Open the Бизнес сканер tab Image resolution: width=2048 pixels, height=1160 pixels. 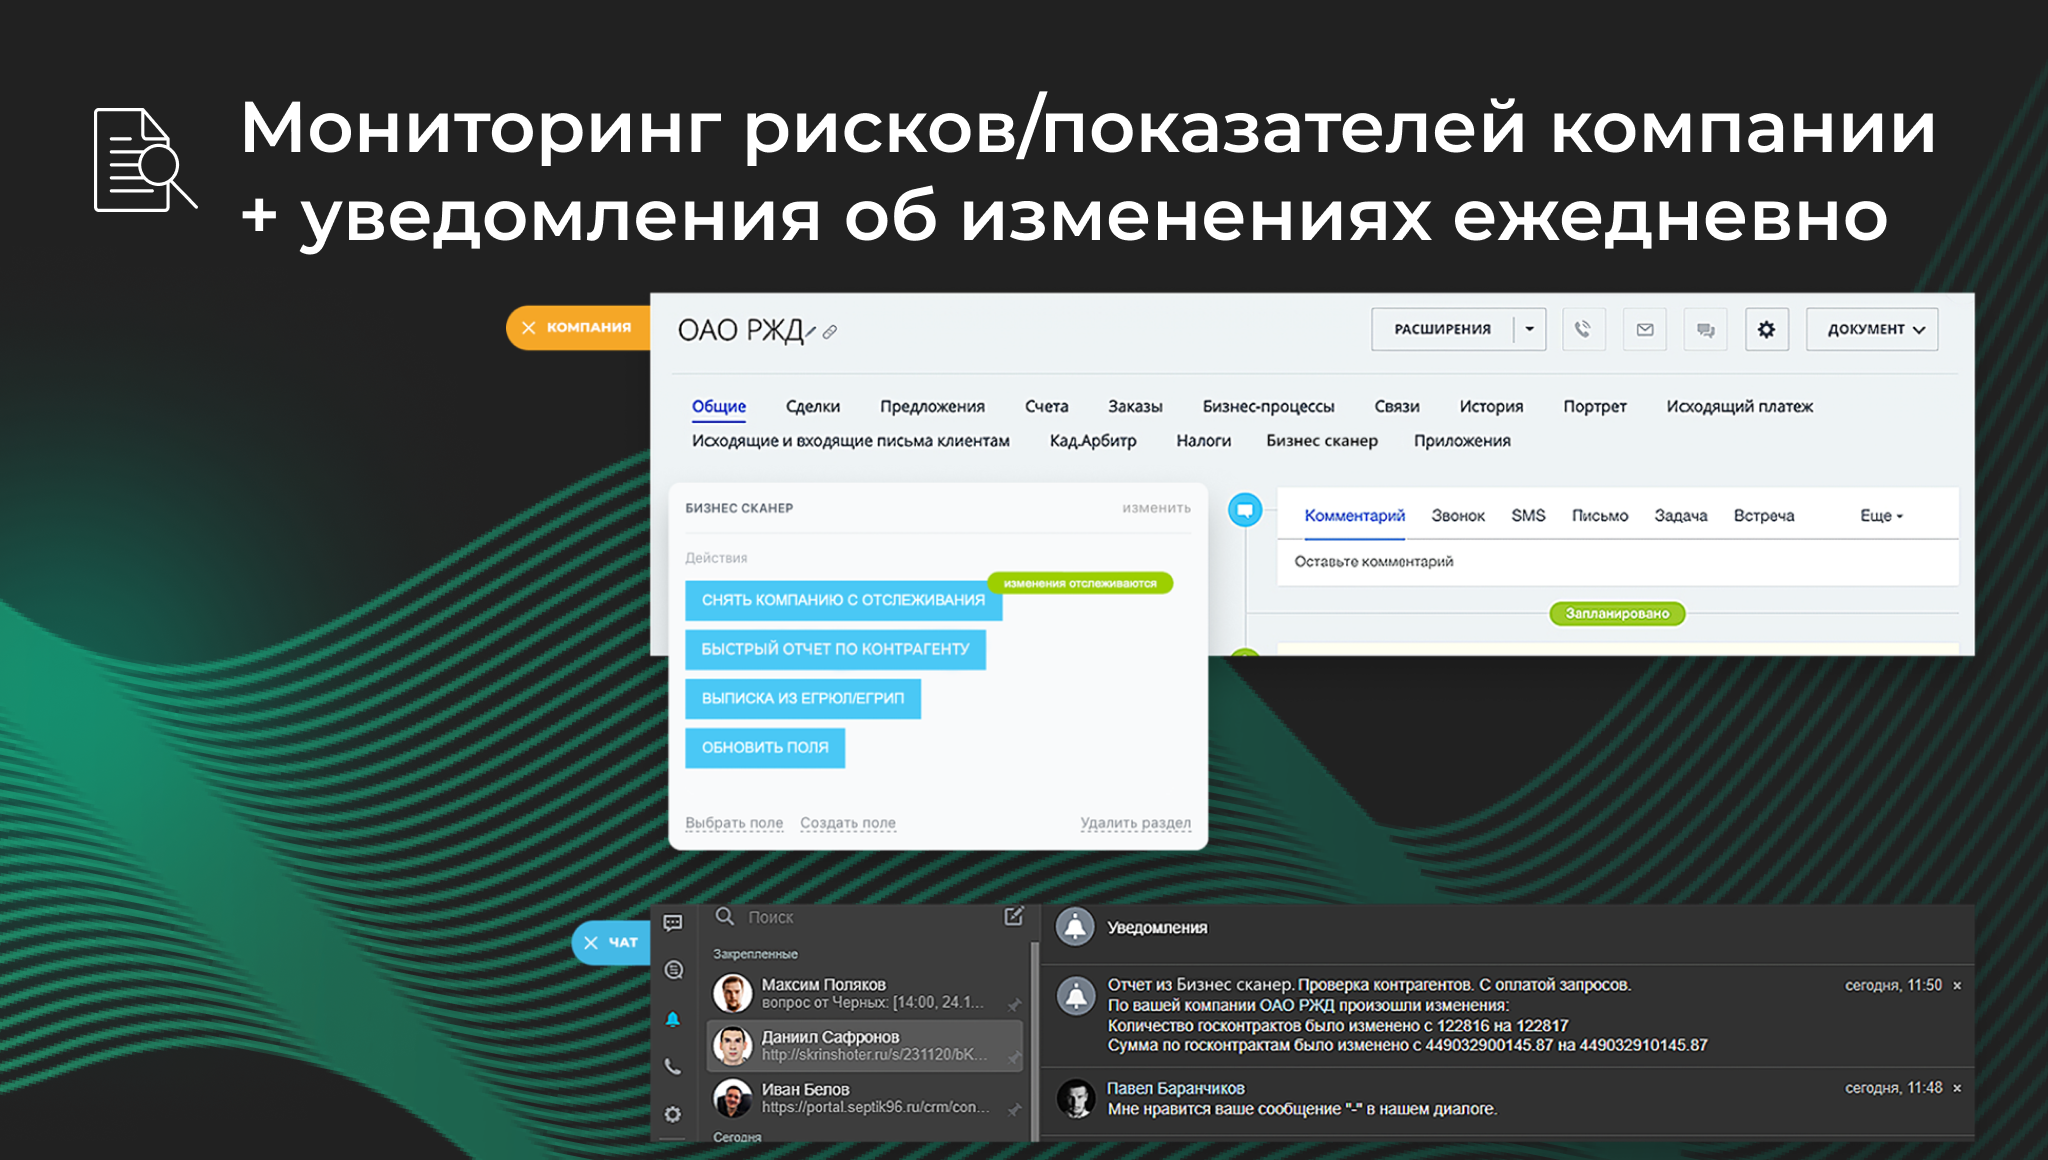point(1321,441)
